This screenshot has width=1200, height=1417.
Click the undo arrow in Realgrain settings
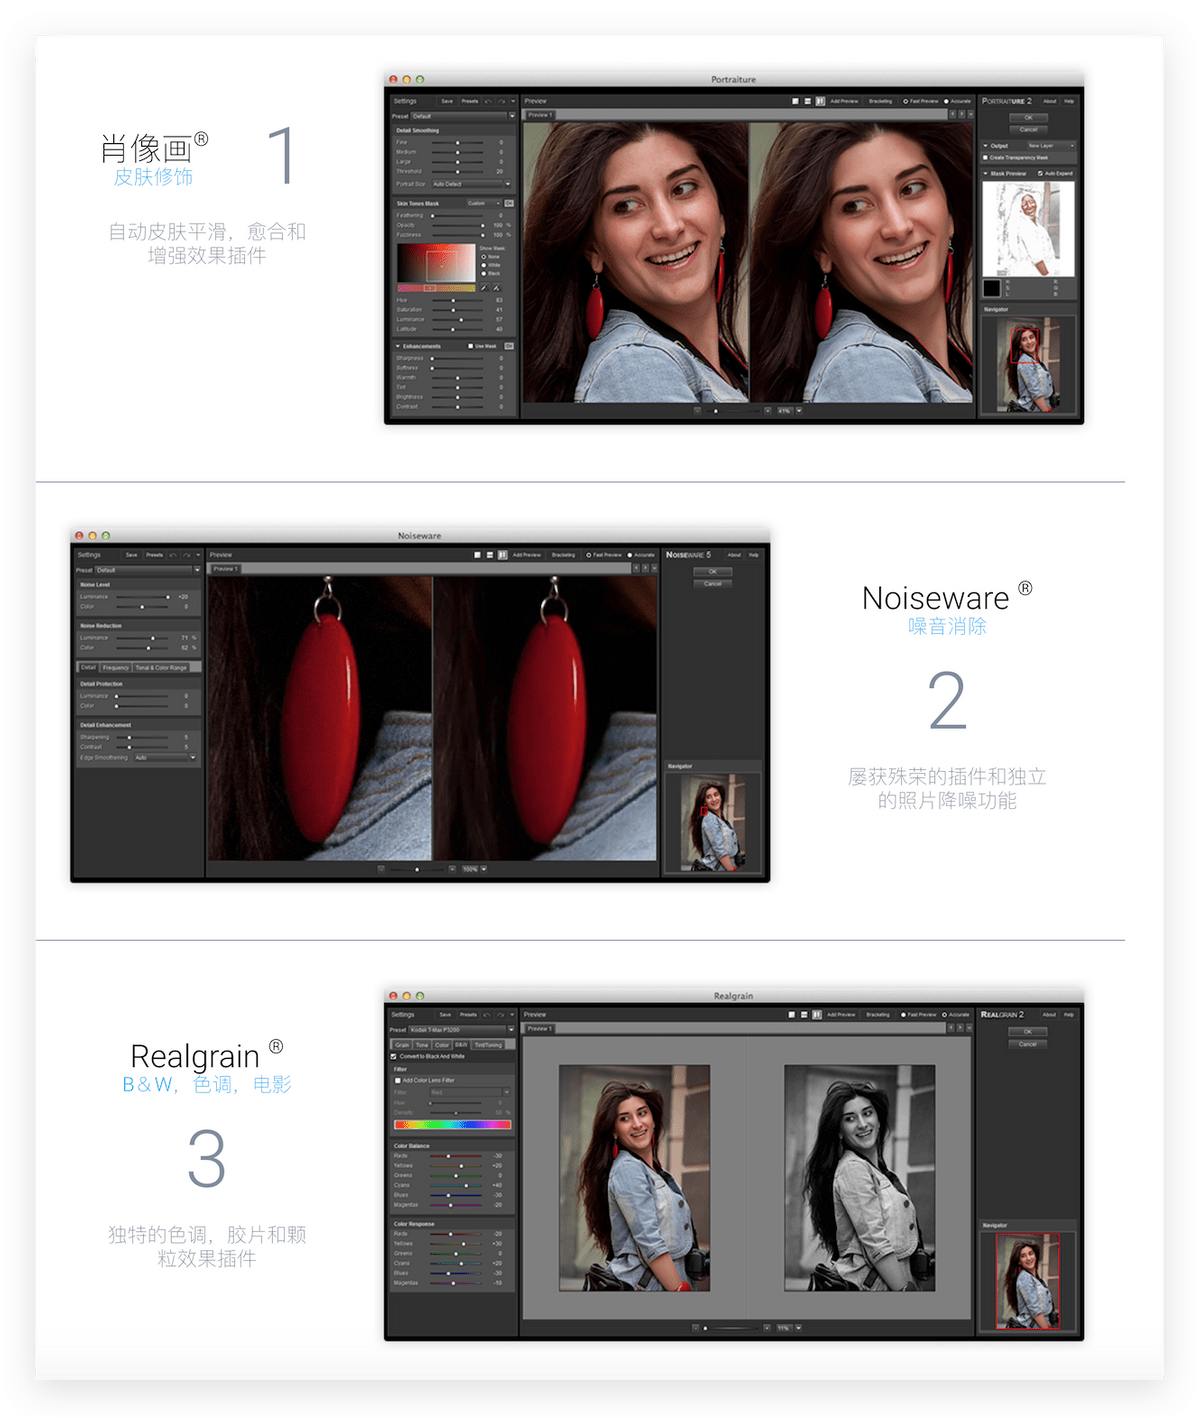487,1015
